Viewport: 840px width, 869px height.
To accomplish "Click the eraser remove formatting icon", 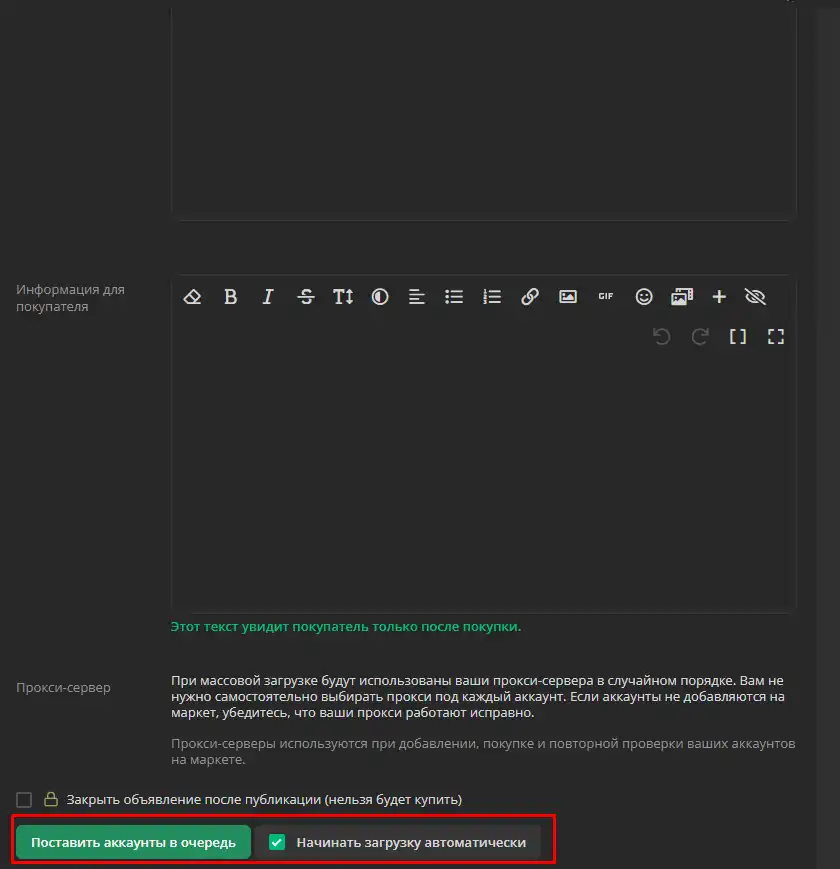I will [193, 297].
